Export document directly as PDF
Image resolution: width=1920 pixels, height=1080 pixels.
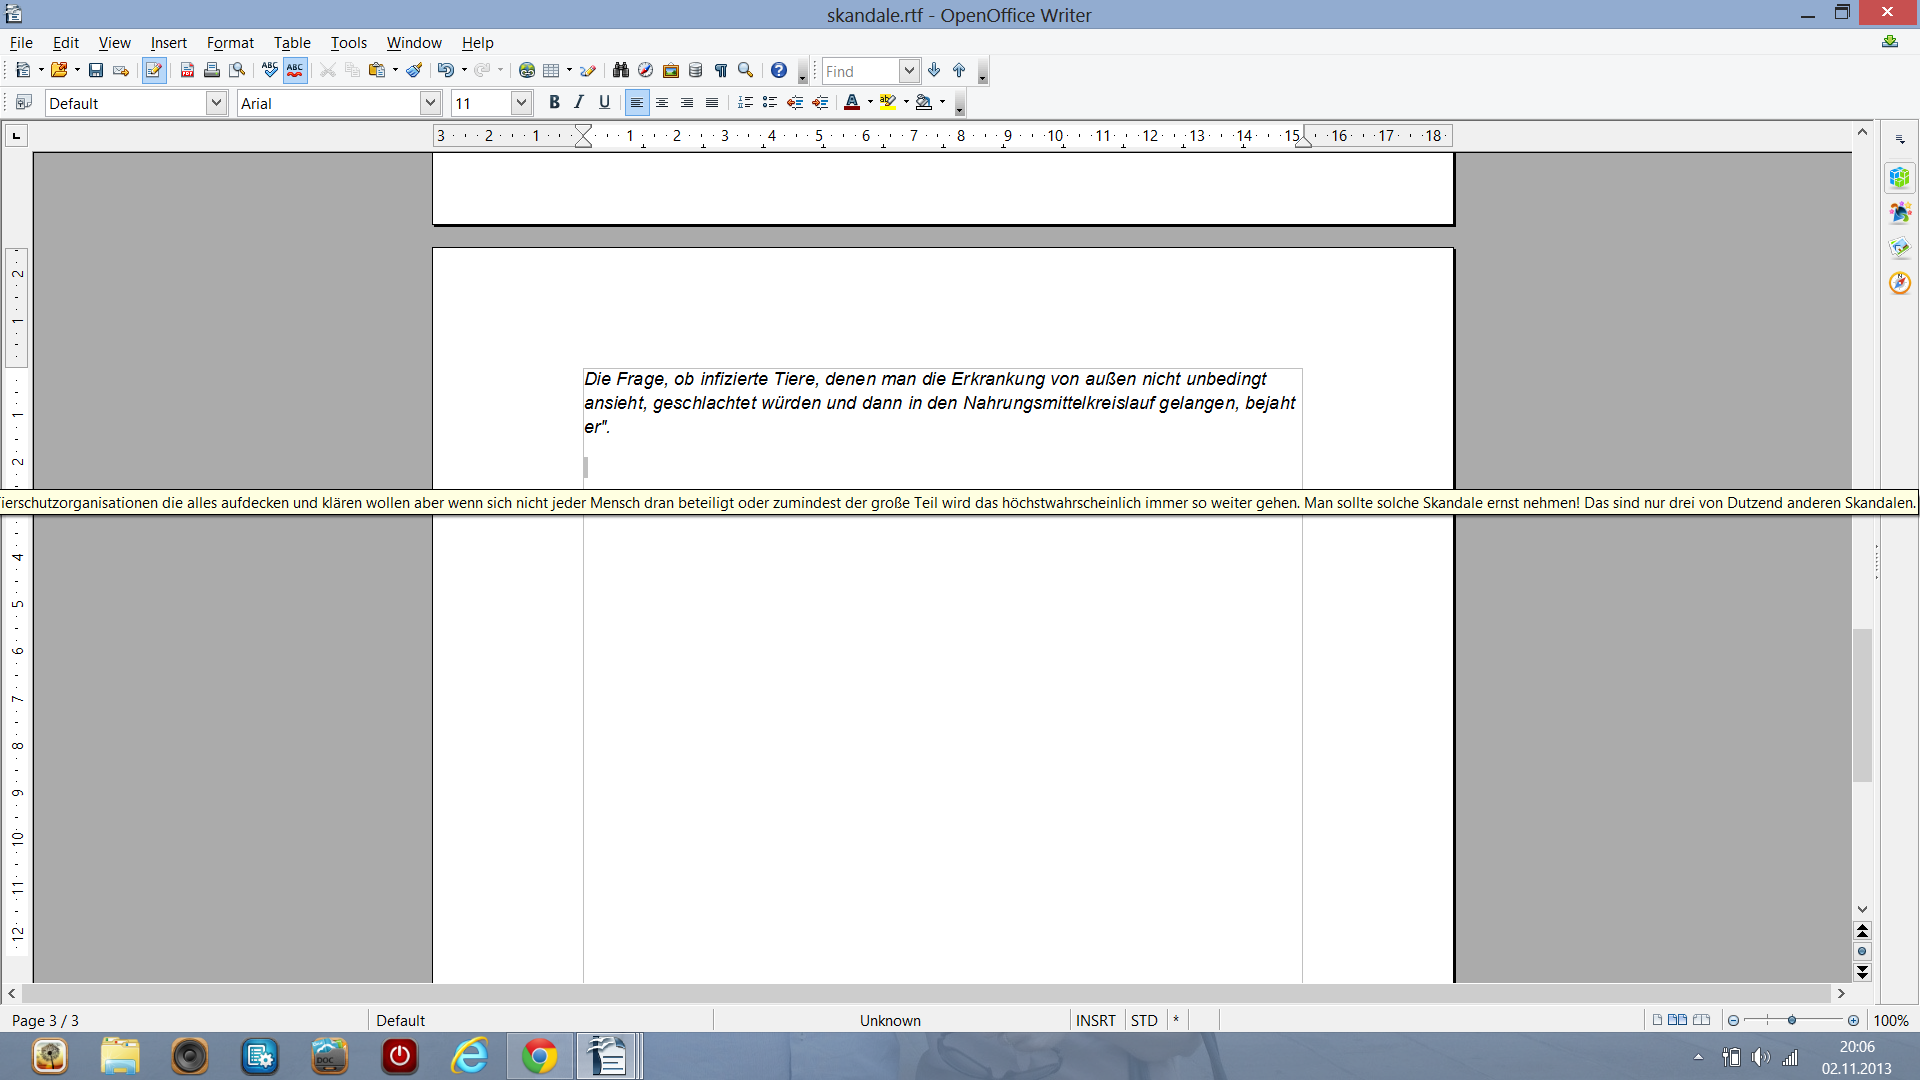[187, 71]
